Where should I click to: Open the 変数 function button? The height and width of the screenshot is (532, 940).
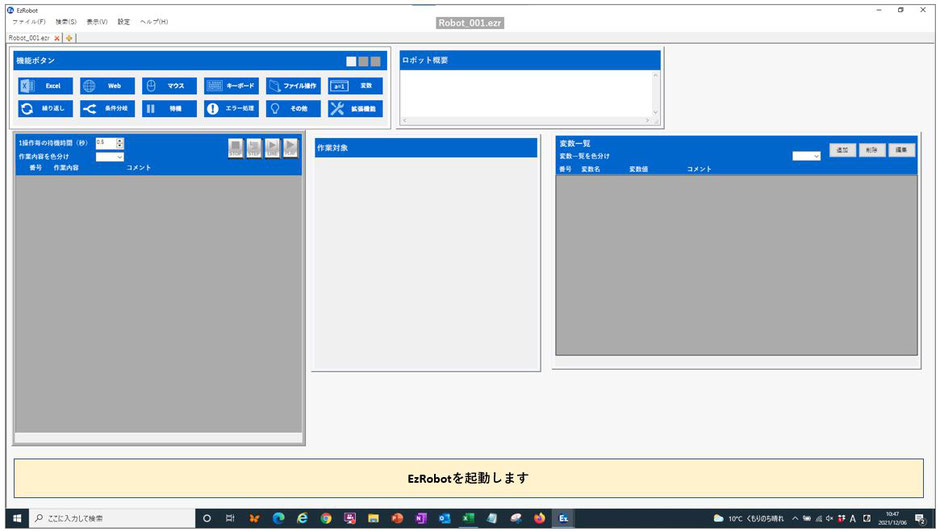click(x=355, y=86)
